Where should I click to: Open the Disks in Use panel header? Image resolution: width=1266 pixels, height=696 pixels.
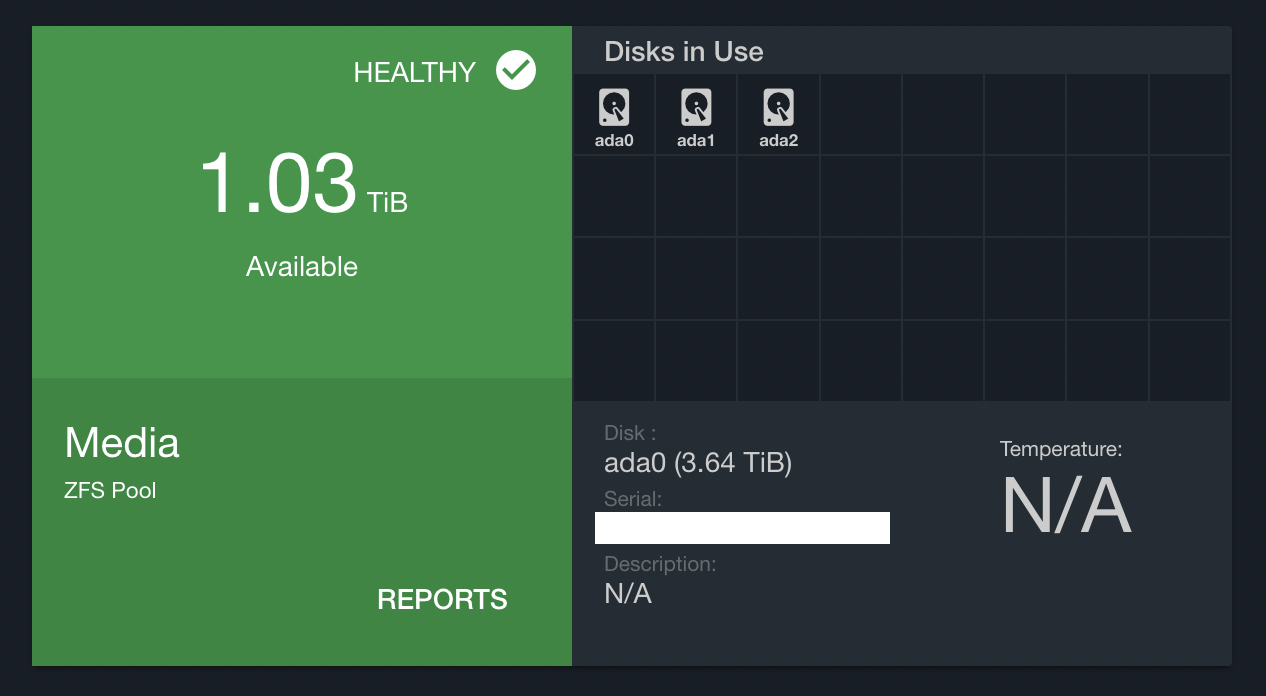(x=683, y=51)
